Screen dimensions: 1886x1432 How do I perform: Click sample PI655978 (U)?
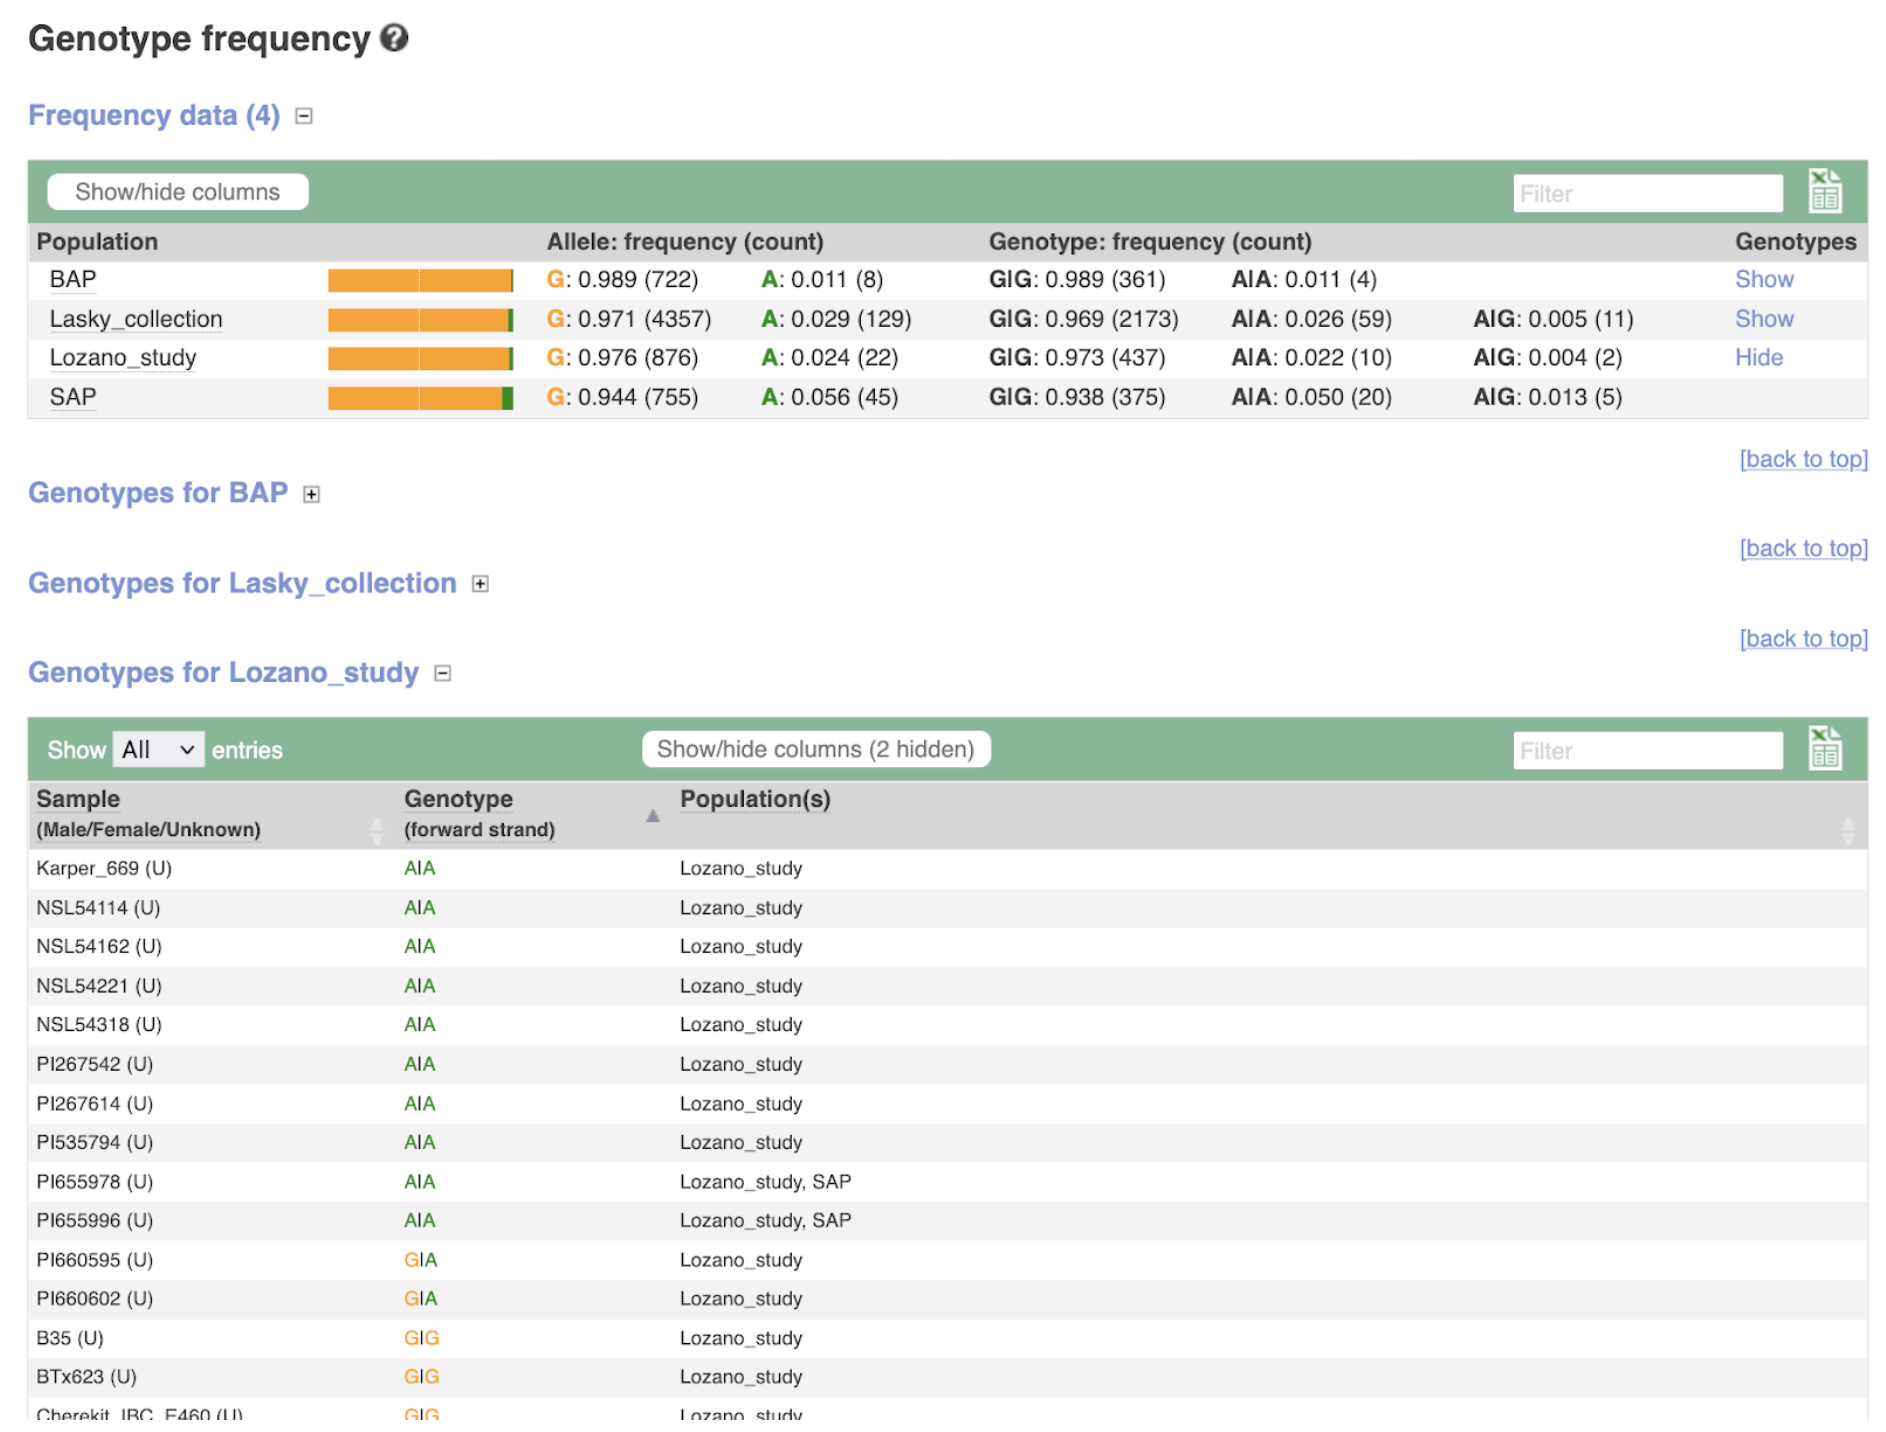coord(95,1182)
